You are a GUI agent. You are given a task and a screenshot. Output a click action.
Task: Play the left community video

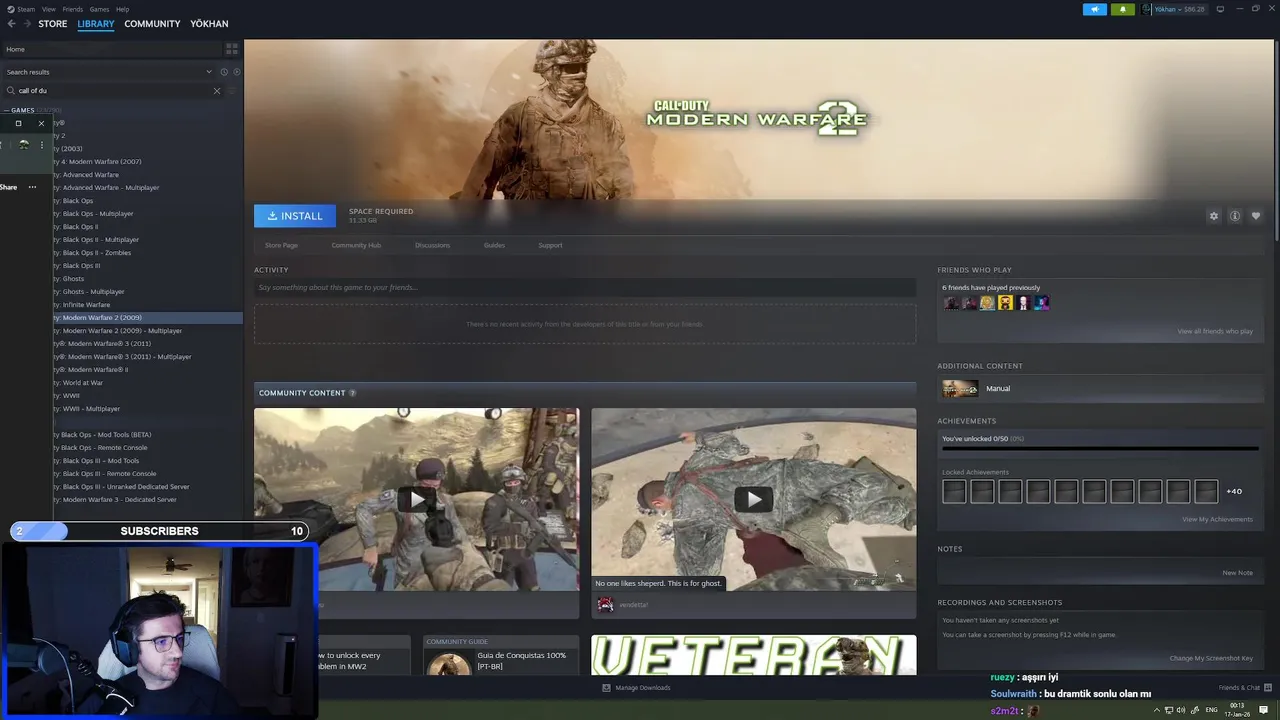[x=416, y=499]
